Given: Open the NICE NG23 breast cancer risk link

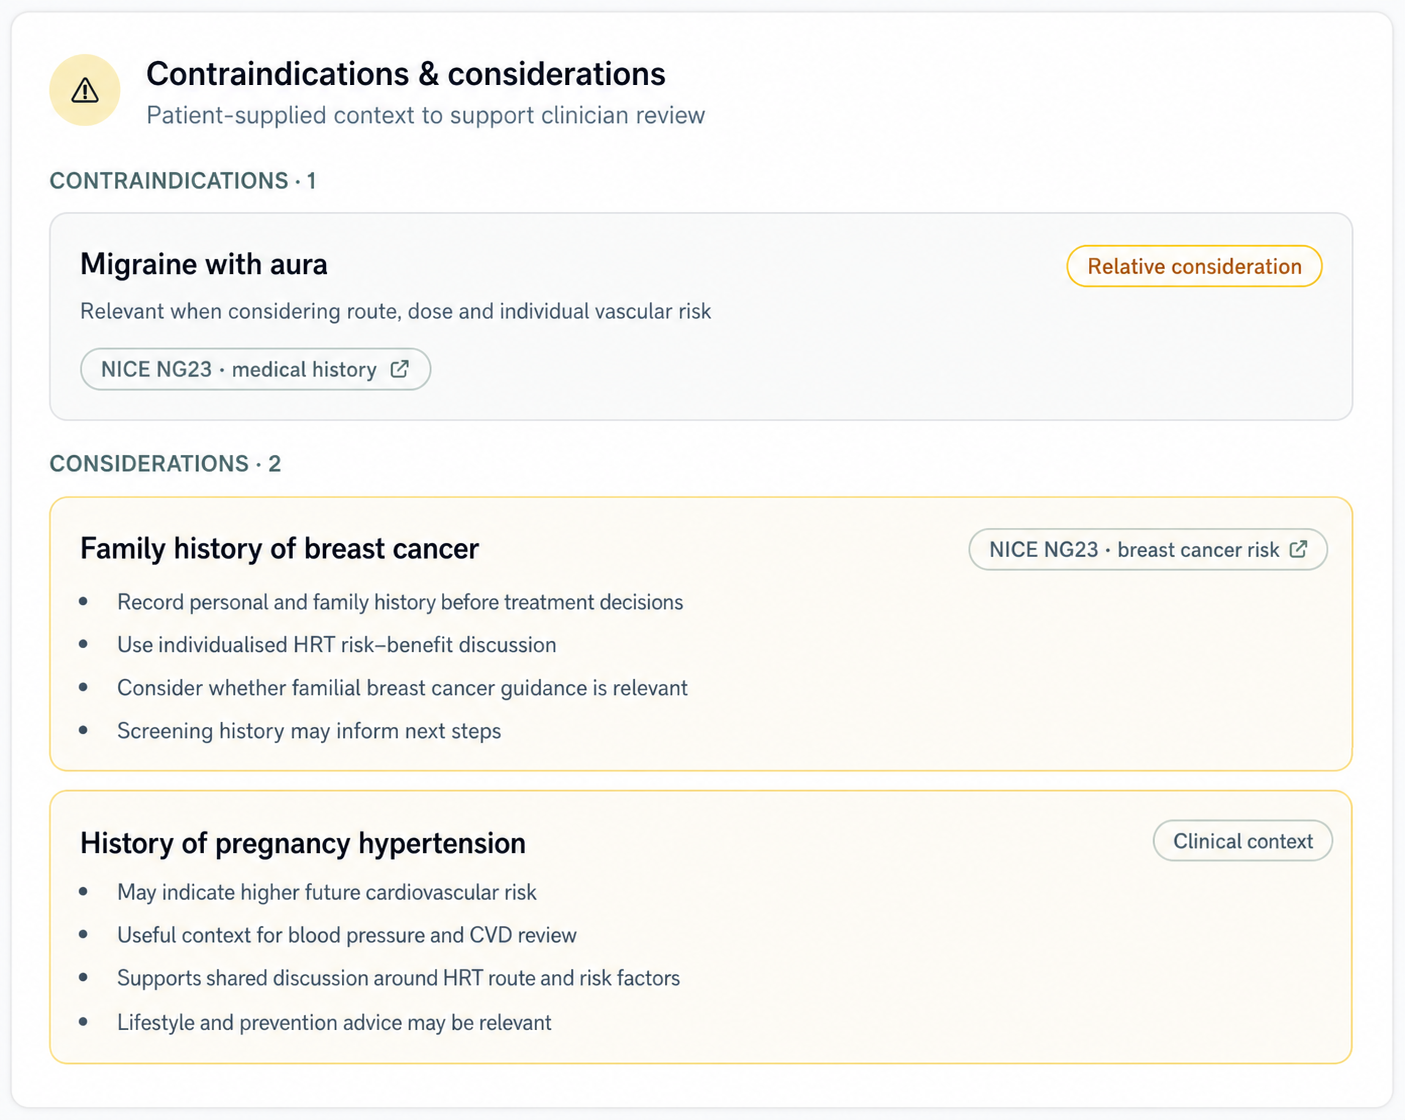Looking at the screenshot, I should pos(1148,549).
